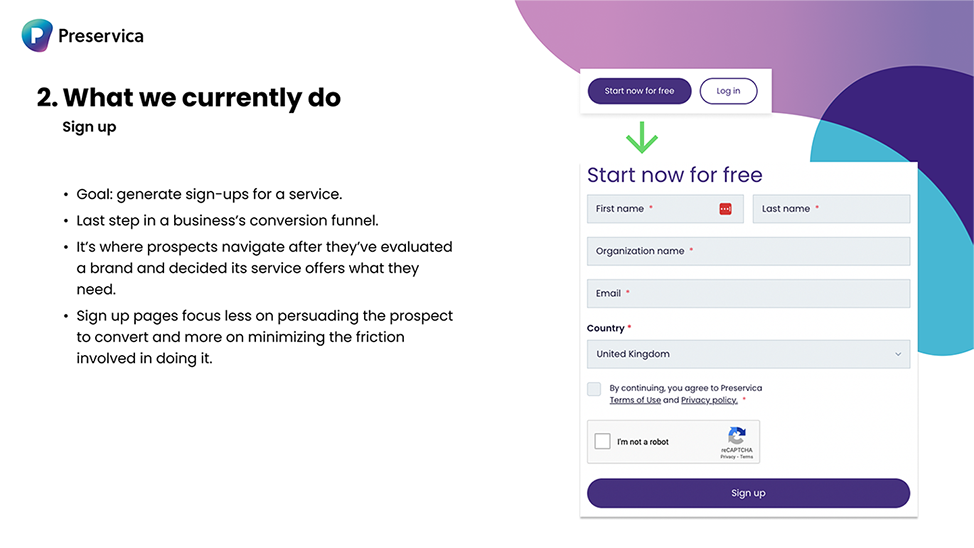
Task: Select the Last name input field
Action: tap(831, 209)
